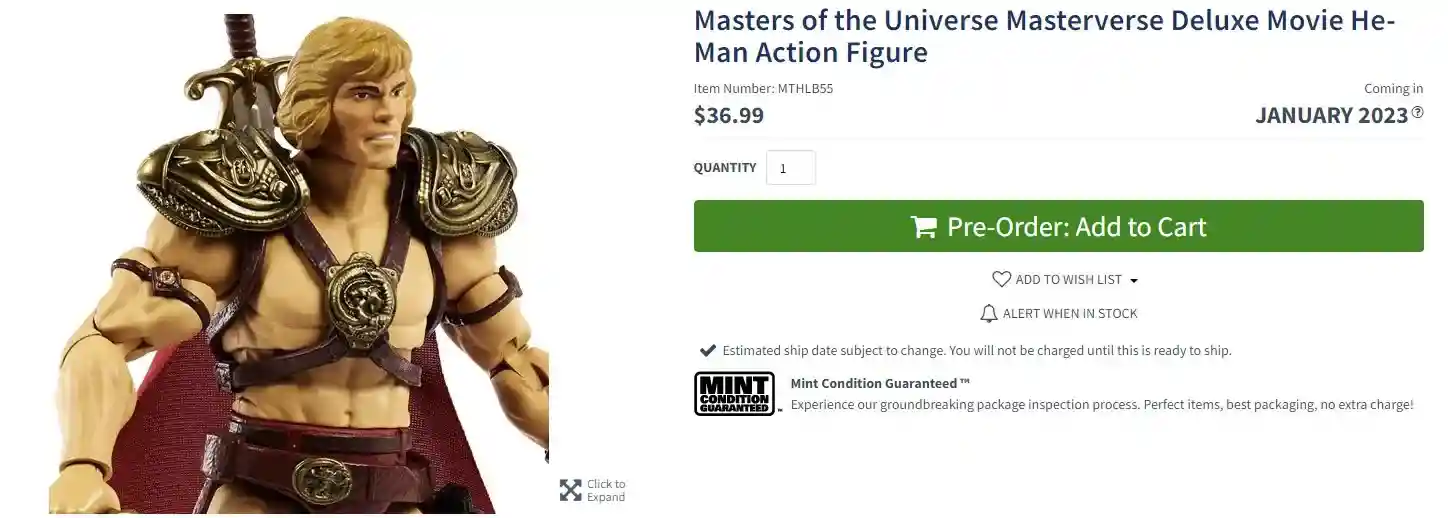The width and height of the screenshot is (1448, 518).
Task: Click the Mint Condition Guaranteed heading text
Action: [x=880, y=383]
